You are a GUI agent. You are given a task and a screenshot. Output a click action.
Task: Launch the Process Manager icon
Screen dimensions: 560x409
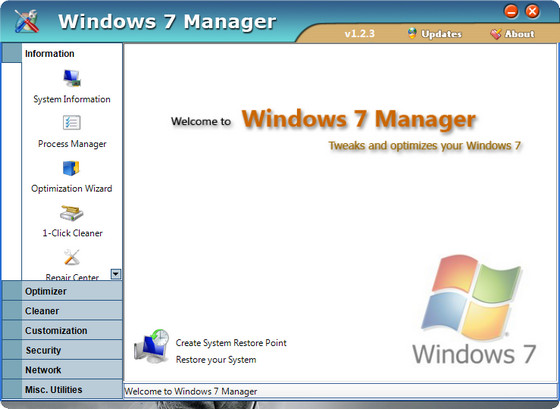click(72, 123)
